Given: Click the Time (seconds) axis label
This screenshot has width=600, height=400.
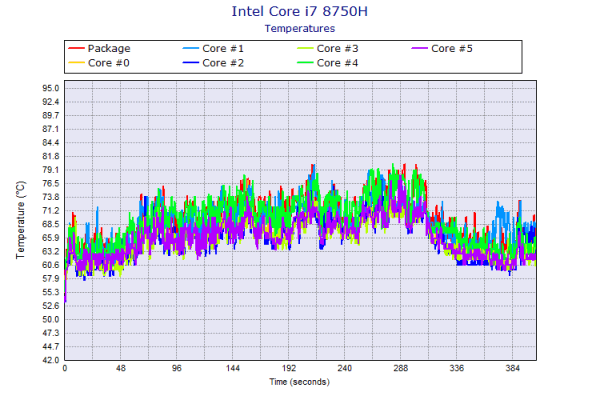Looking at the screenshot, I should point(299,382).
